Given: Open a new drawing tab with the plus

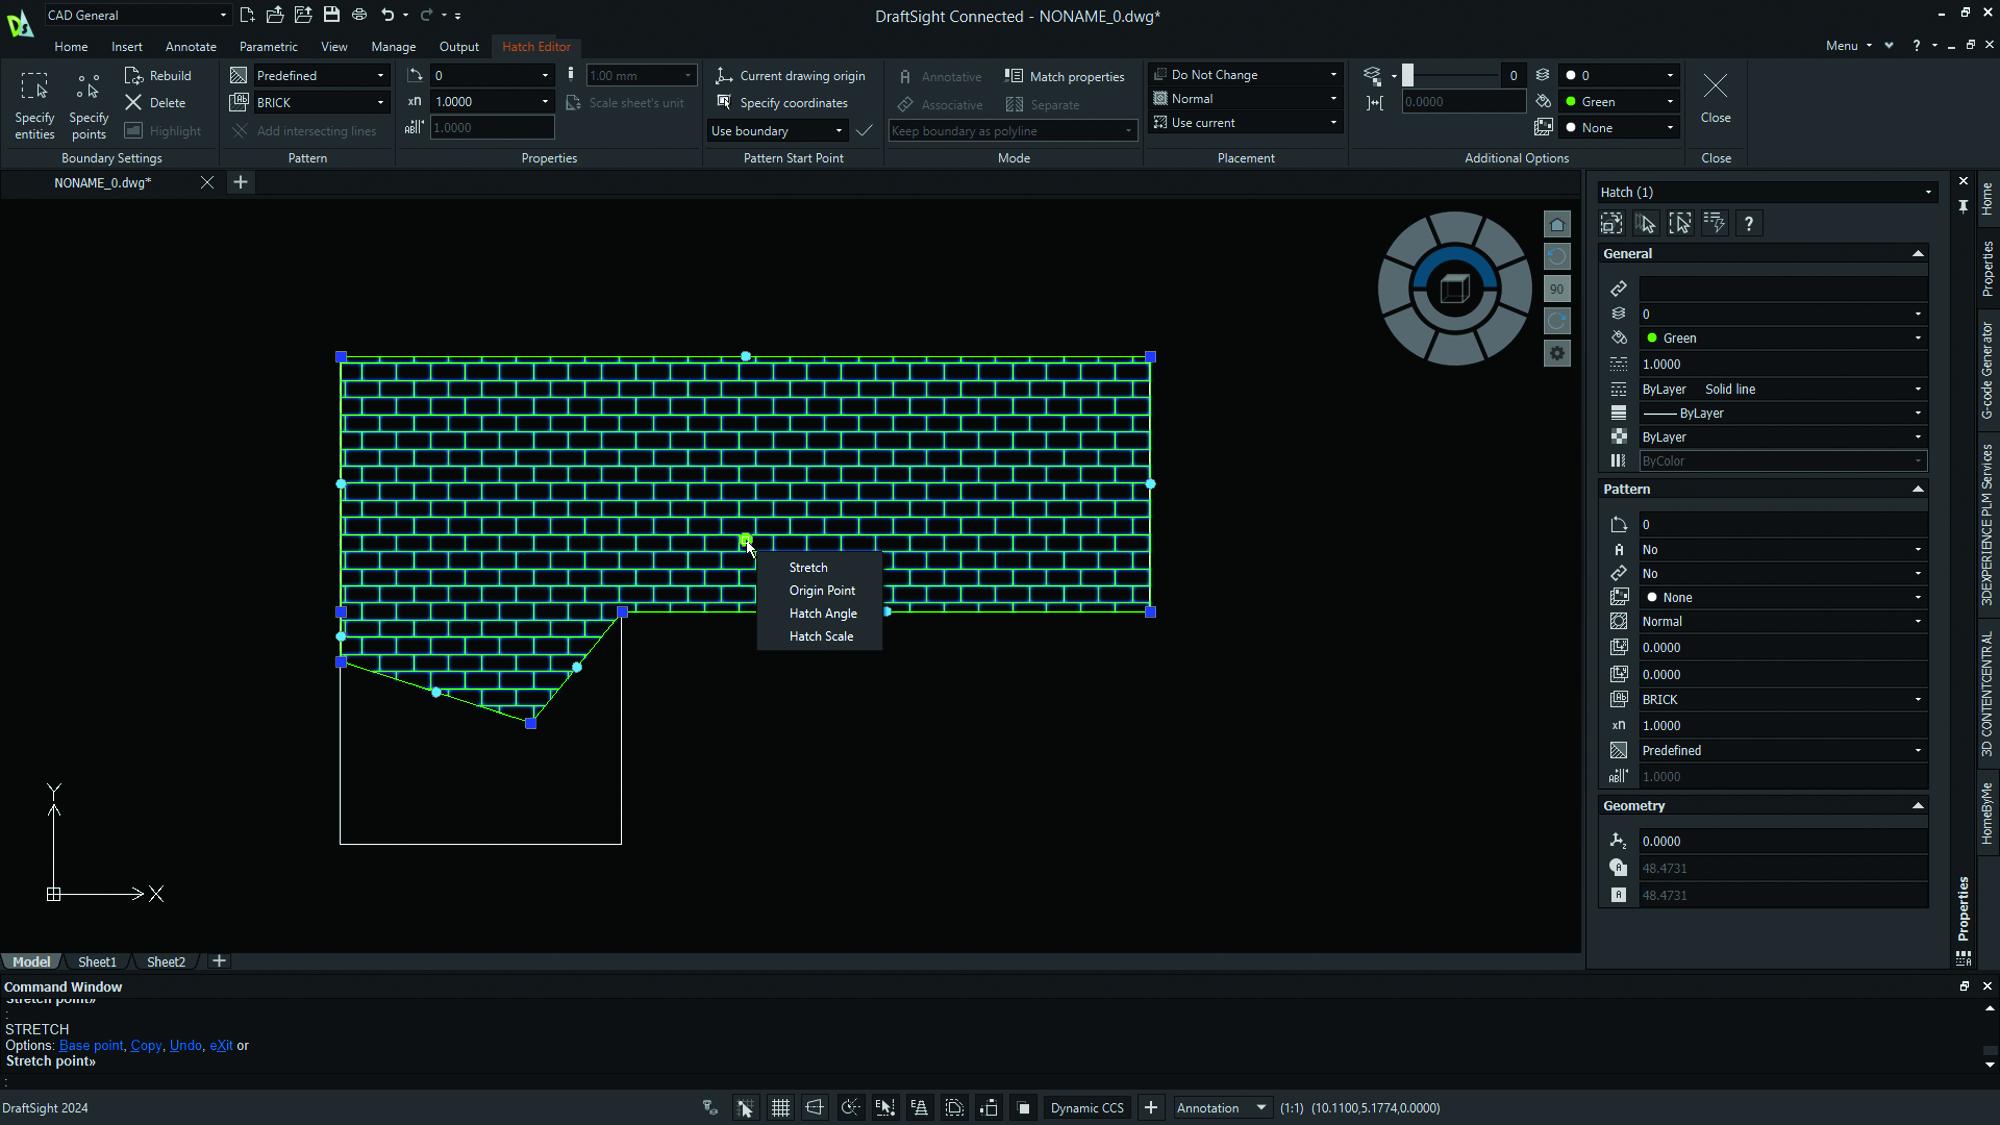Looking at the screenshot, I should coord(240,182).
